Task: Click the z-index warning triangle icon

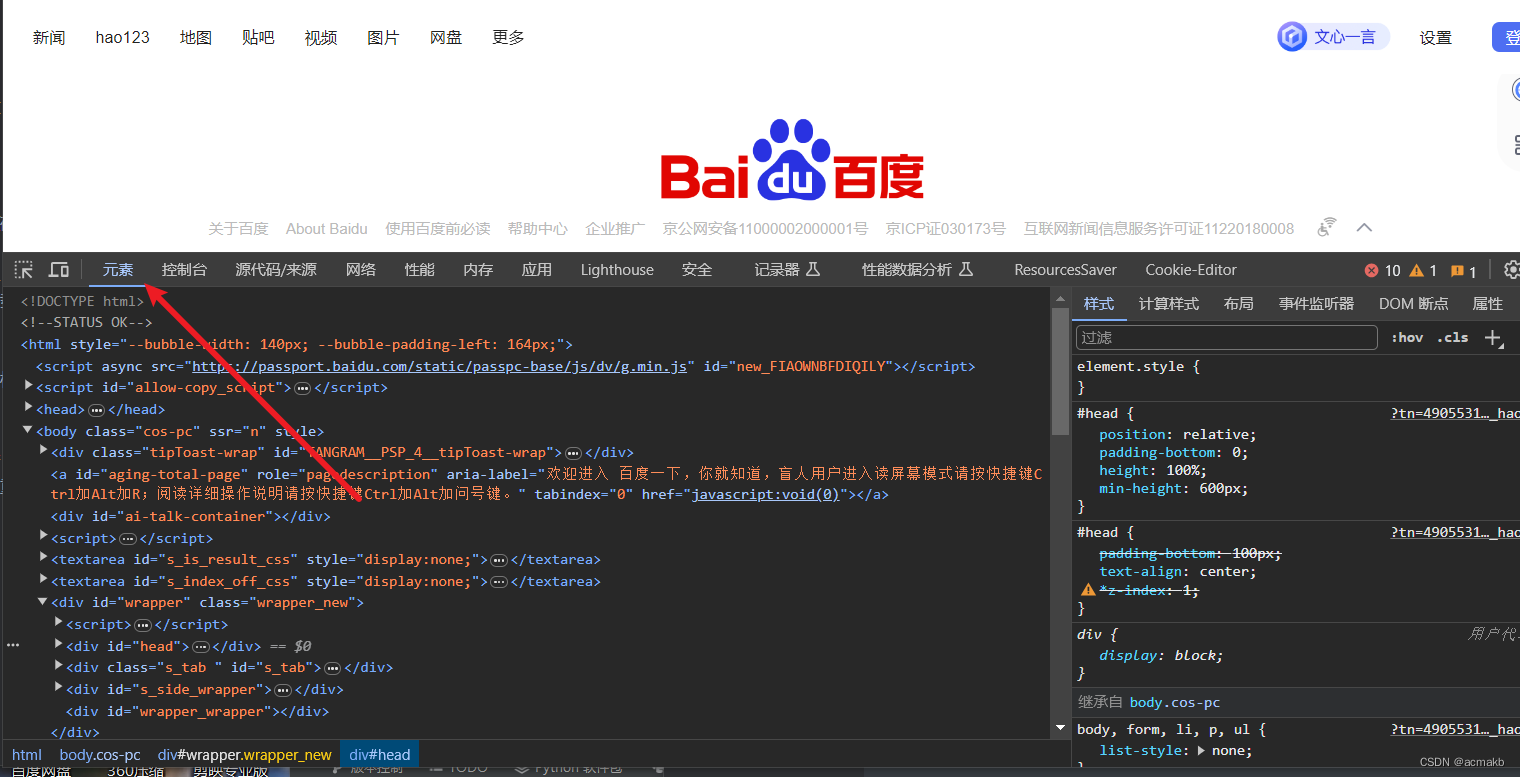Action: (1088, 590)
